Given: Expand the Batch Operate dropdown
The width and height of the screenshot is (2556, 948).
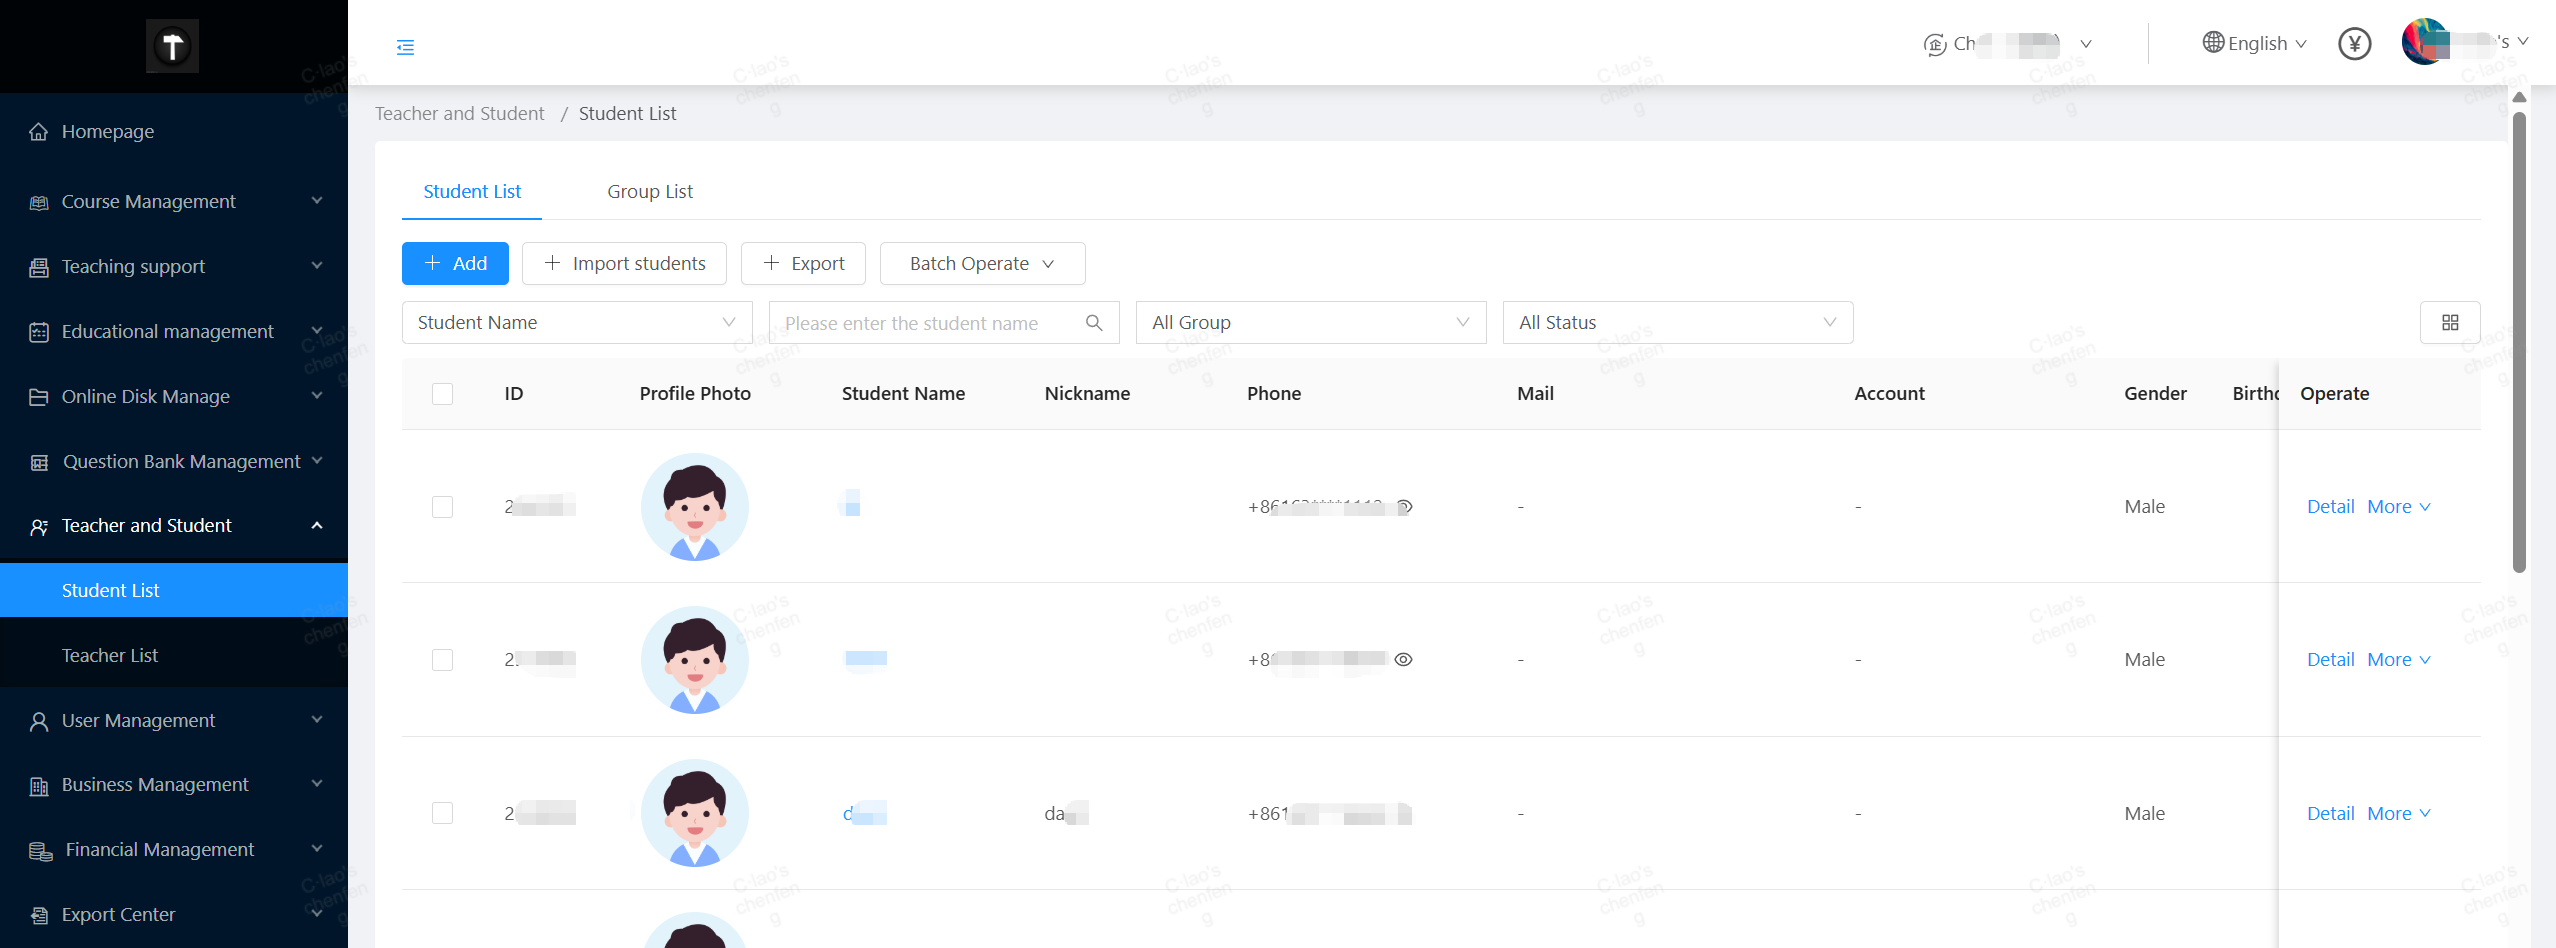Looking at the screenshot, I should pos(981,263).
